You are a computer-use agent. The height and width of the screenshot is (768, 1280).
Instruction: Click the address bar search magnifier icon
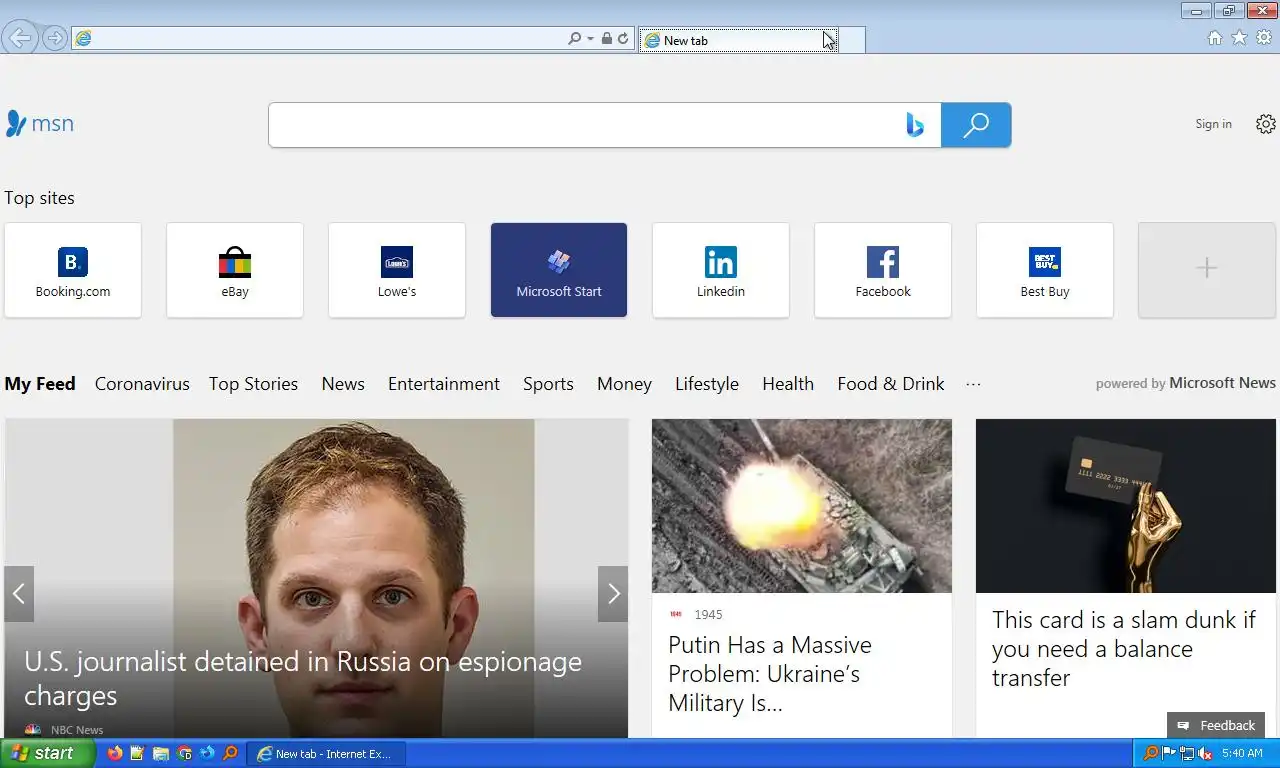coord(574,39)
